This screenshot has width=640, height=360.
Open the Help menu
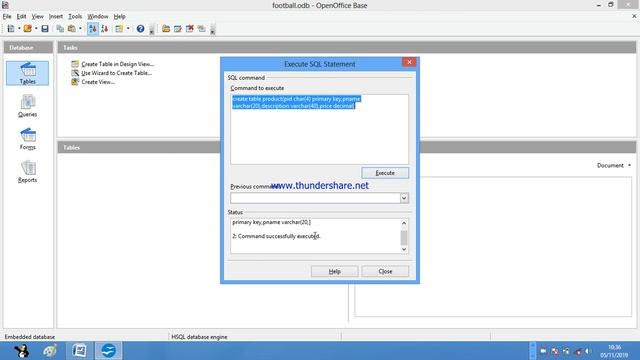pos(119,16)
